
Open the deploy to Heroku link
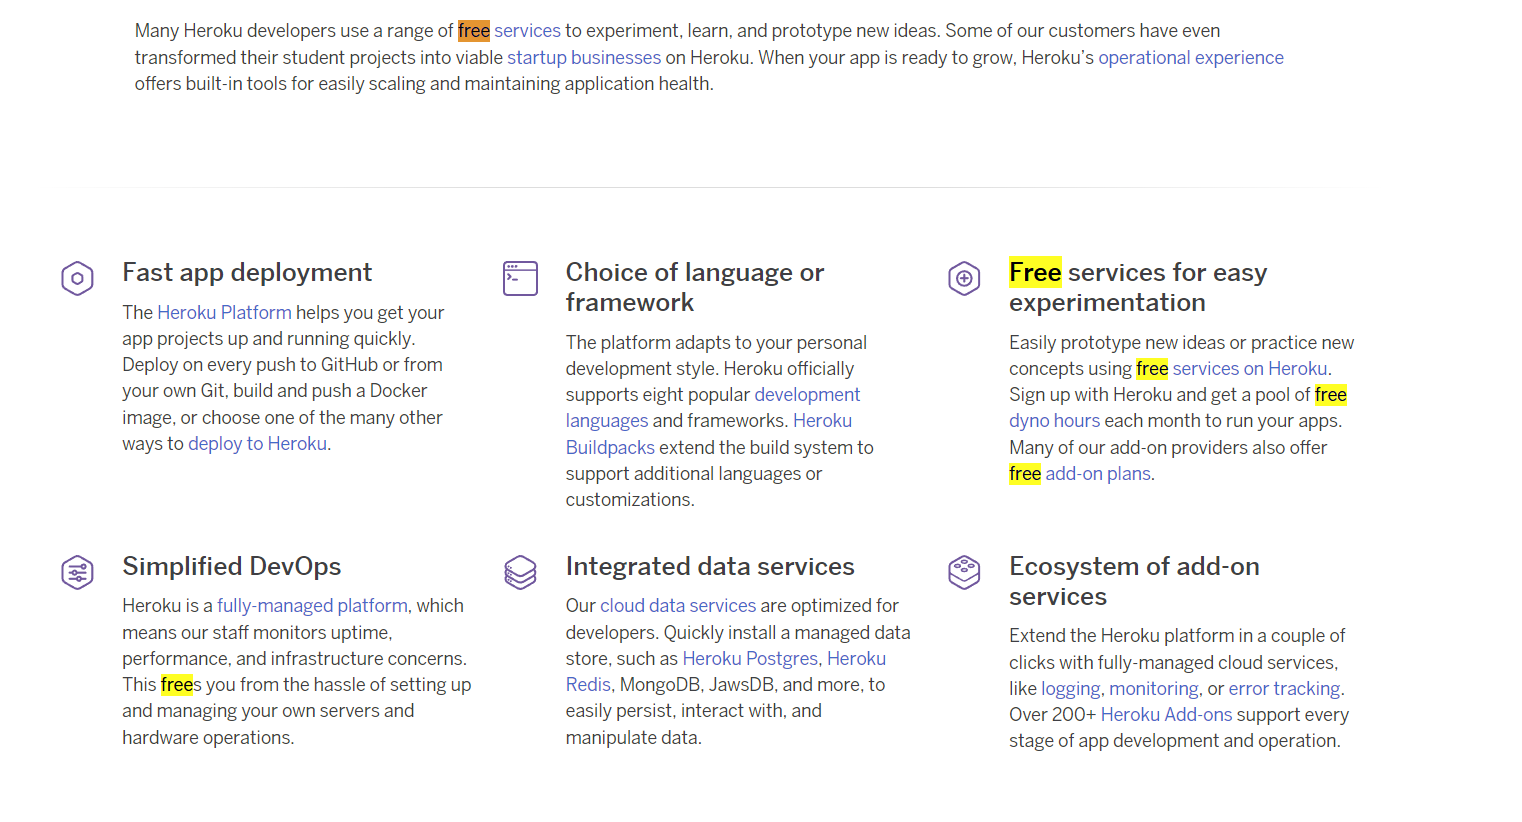coord(257,444)
